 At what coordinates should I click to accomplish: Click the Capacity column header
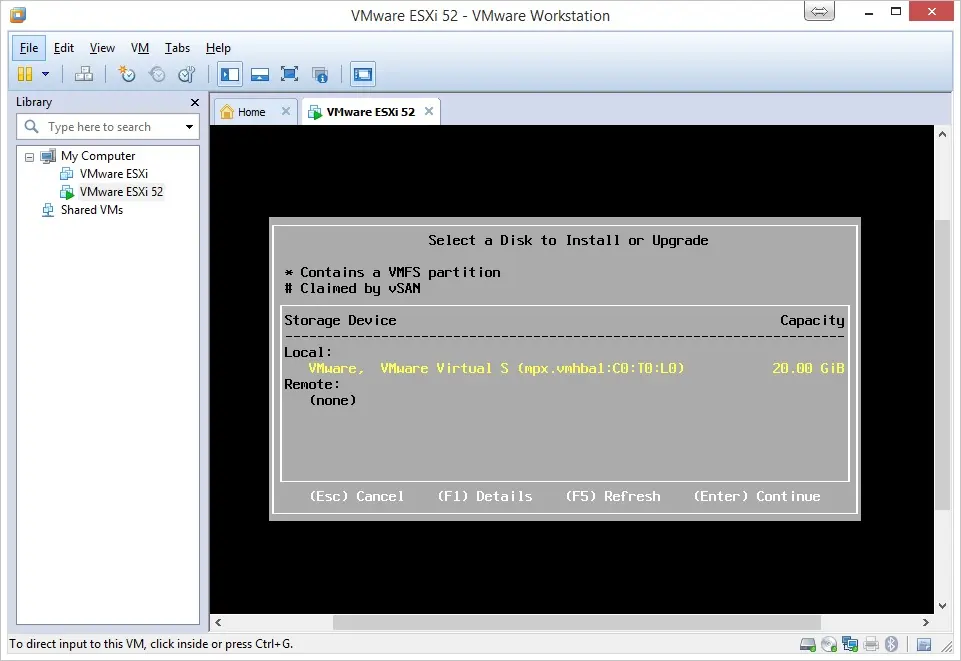pos(812,320)
